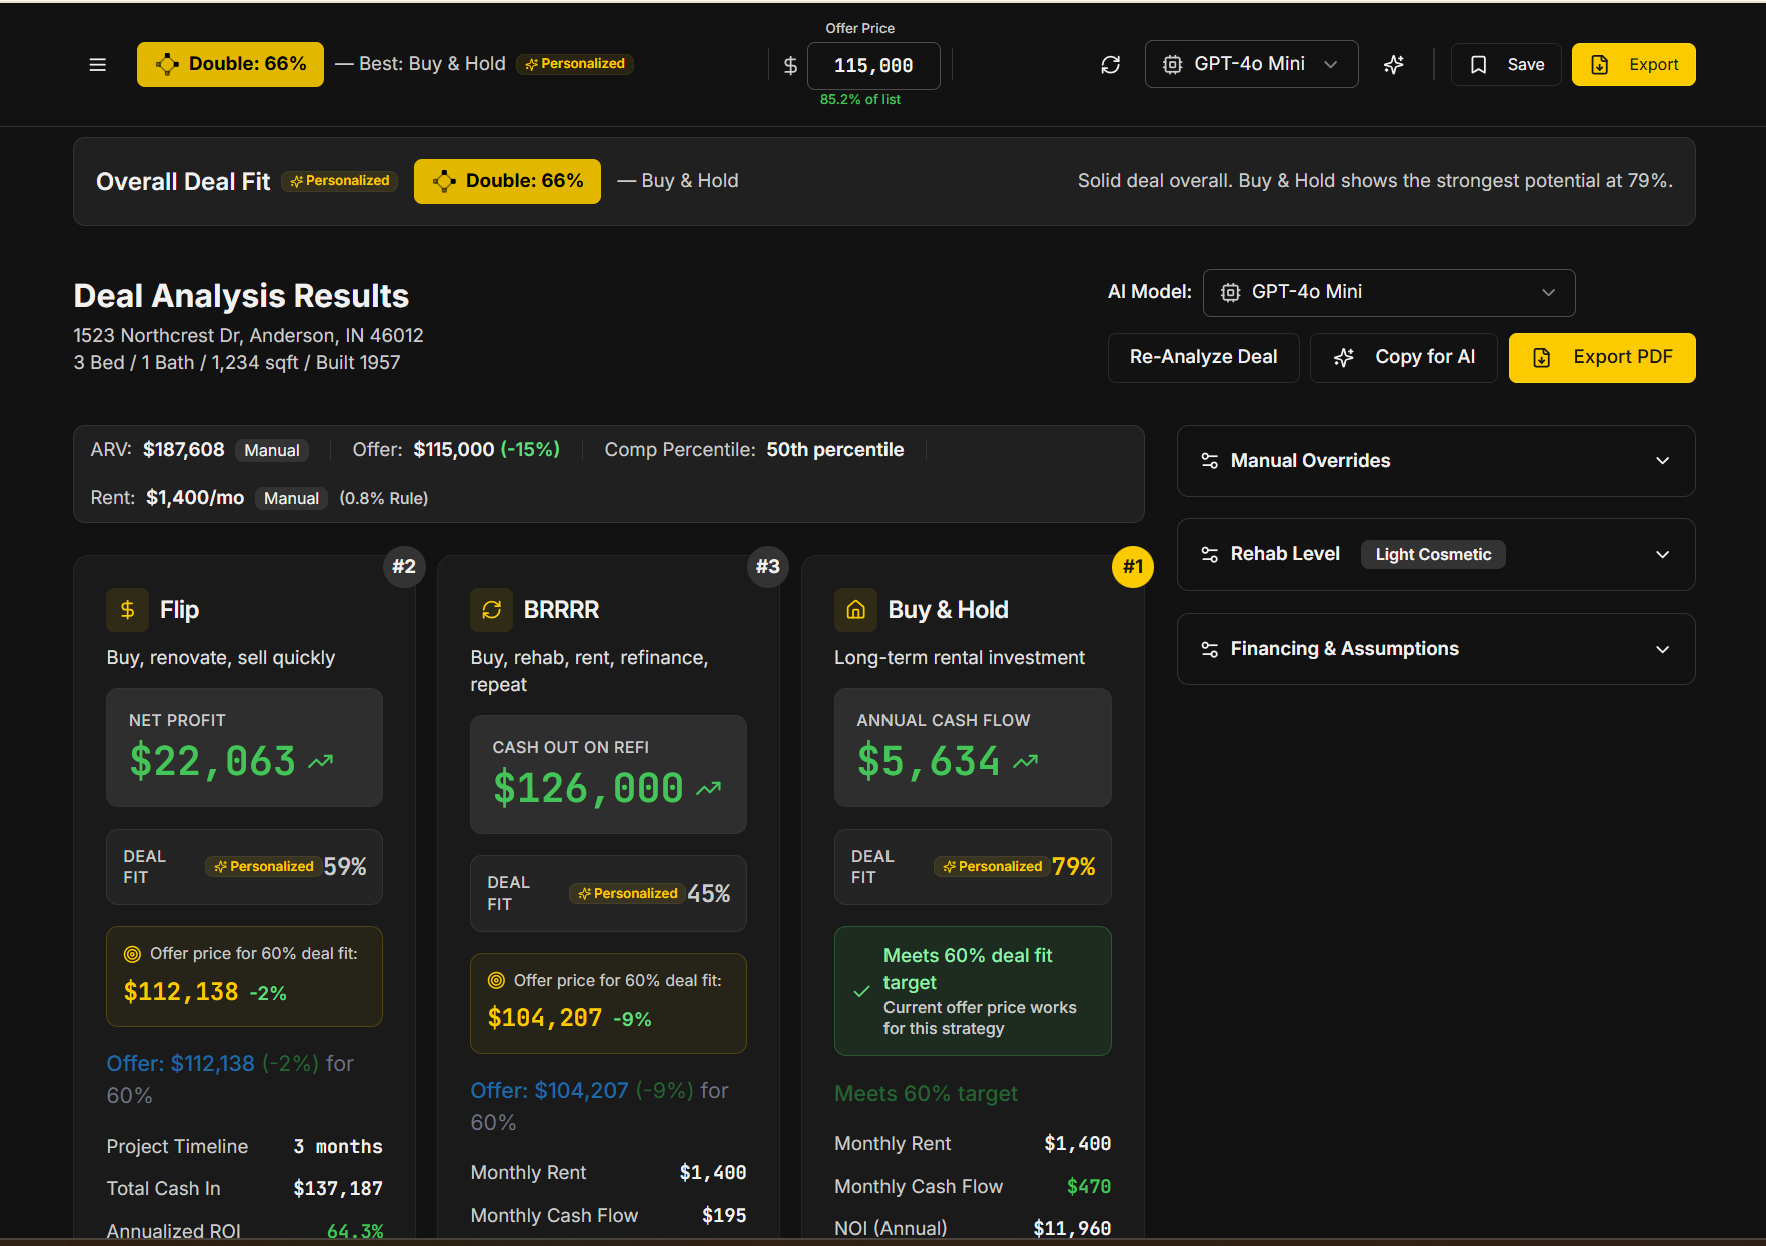Click Personalized badge next to Overall Deal Fit
The width and height of the screenshot is (1766, 1246).
tap(340, 181)
